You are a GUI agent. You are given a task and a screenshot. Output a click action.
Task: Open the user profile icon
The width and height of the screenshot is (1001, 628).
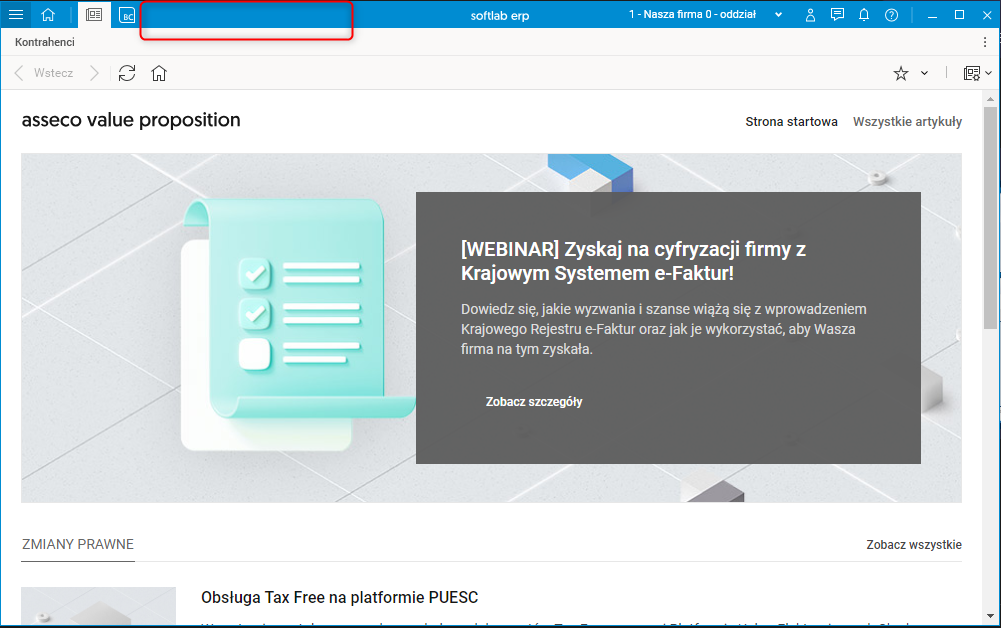pyautogui.click(x=810, y=15)
